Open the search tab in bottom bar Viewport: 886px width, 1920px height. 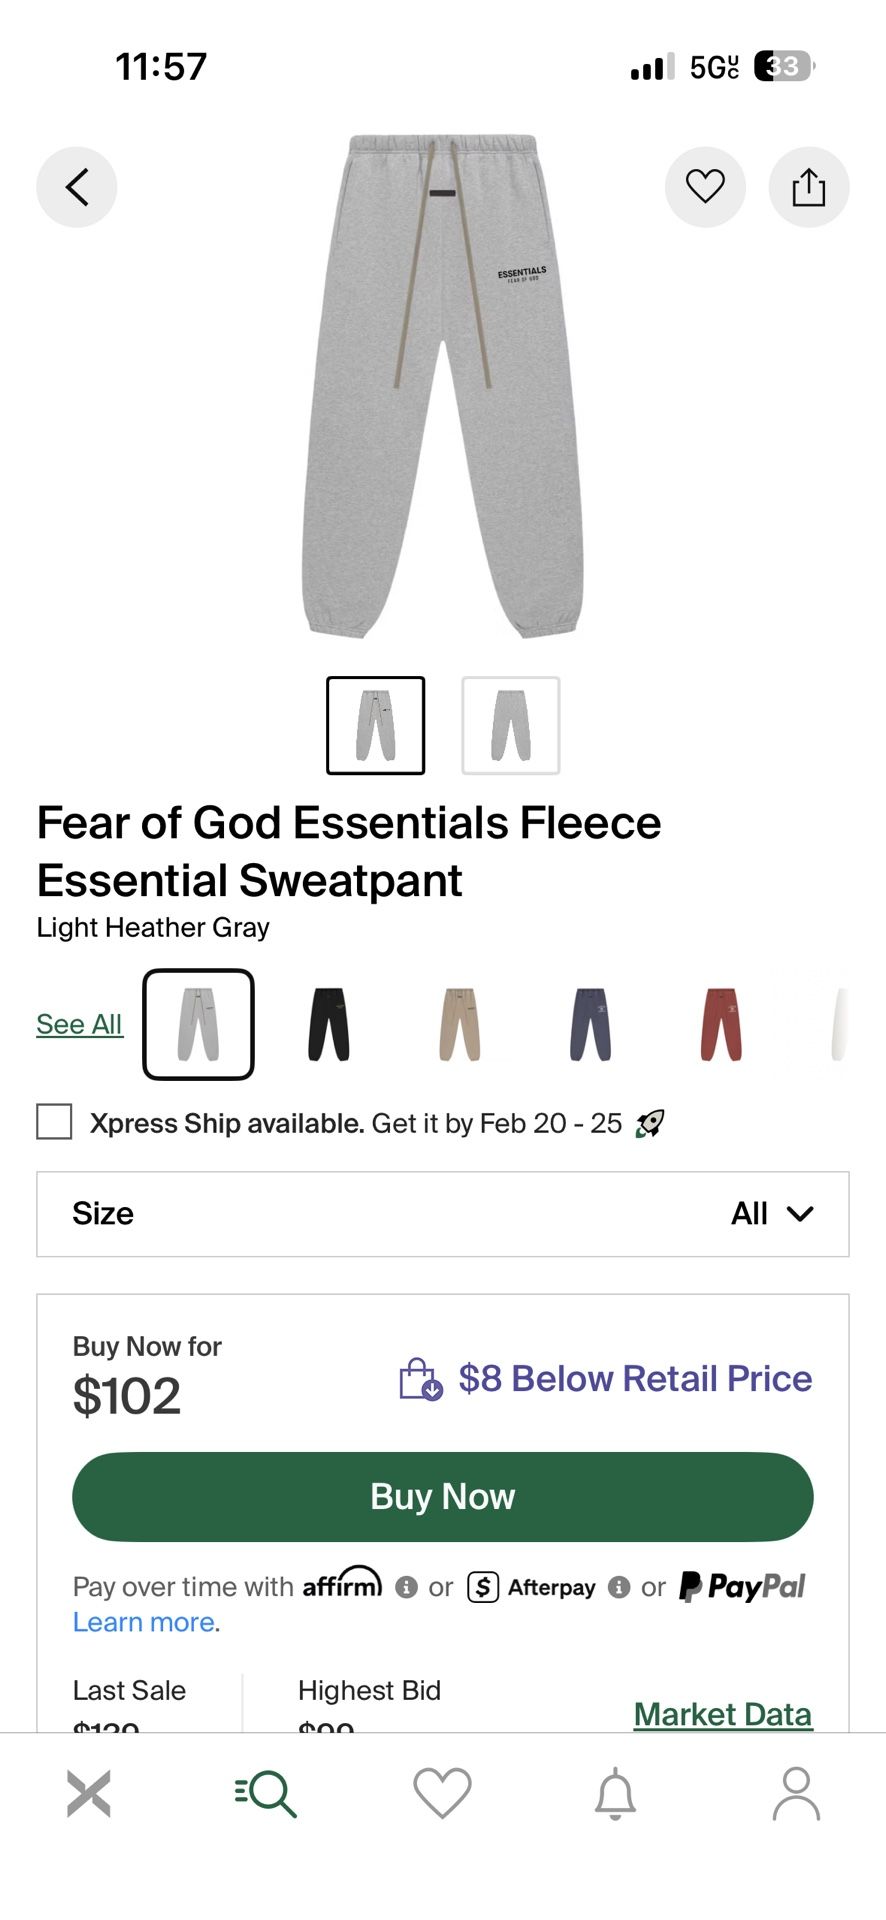266,1793
